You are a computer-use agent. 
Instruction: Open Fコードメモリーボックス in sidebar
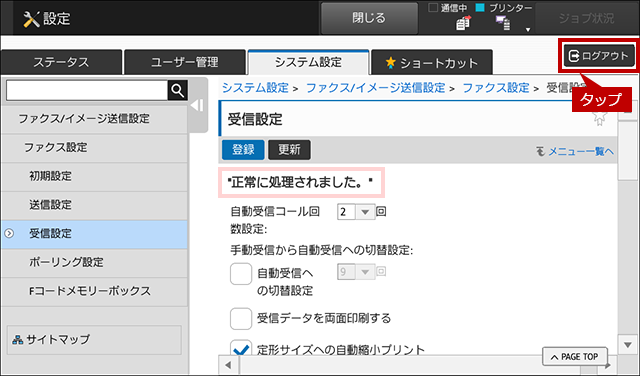[x=94, y=291]
